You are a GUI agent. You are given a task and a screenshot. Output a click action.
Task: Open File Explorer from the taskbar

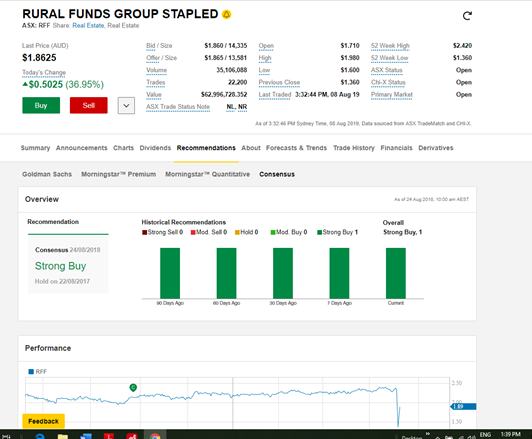point(63,436)
